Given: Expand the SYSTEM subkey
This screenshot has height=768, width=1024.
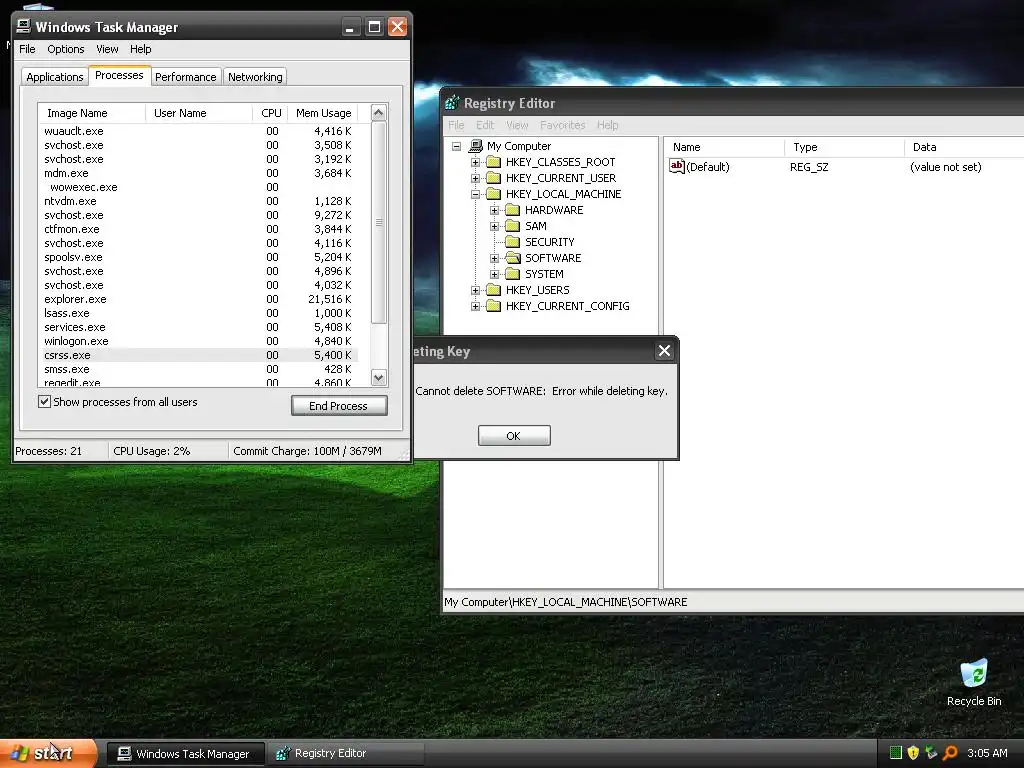Looking at the screenshot, I should [x=494, y=274].
